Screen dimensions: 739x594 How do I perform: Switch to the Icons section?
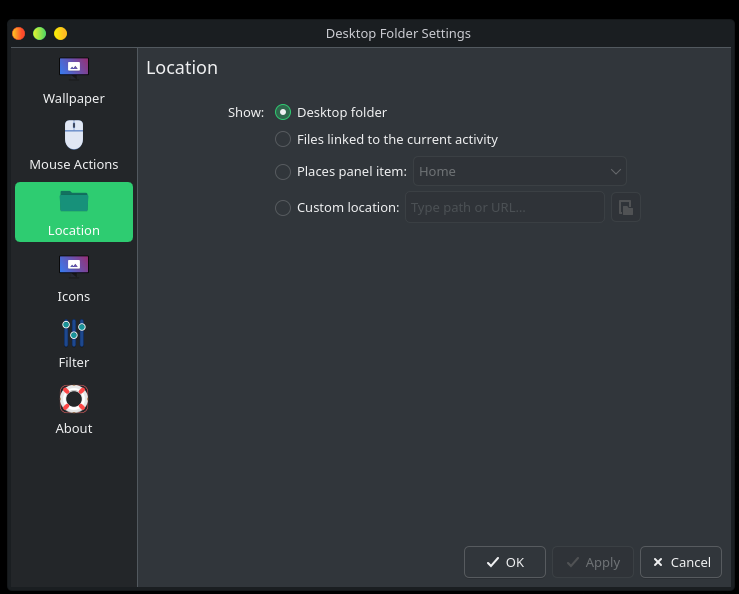pyautogui.click(x=74, y=277)
